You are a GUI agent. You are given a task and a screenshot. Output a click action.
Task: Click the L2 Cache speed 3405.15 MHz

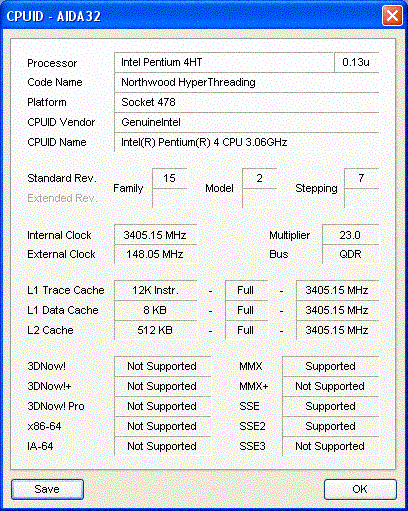337,330
